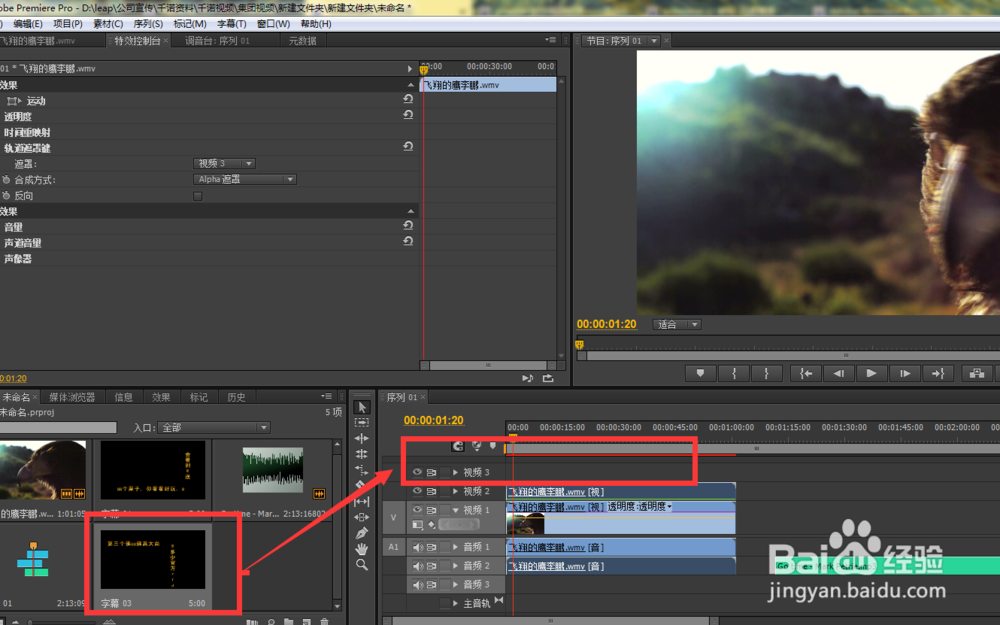Set In point in program monitor
Screen dimensions: 1000x625
734,374
